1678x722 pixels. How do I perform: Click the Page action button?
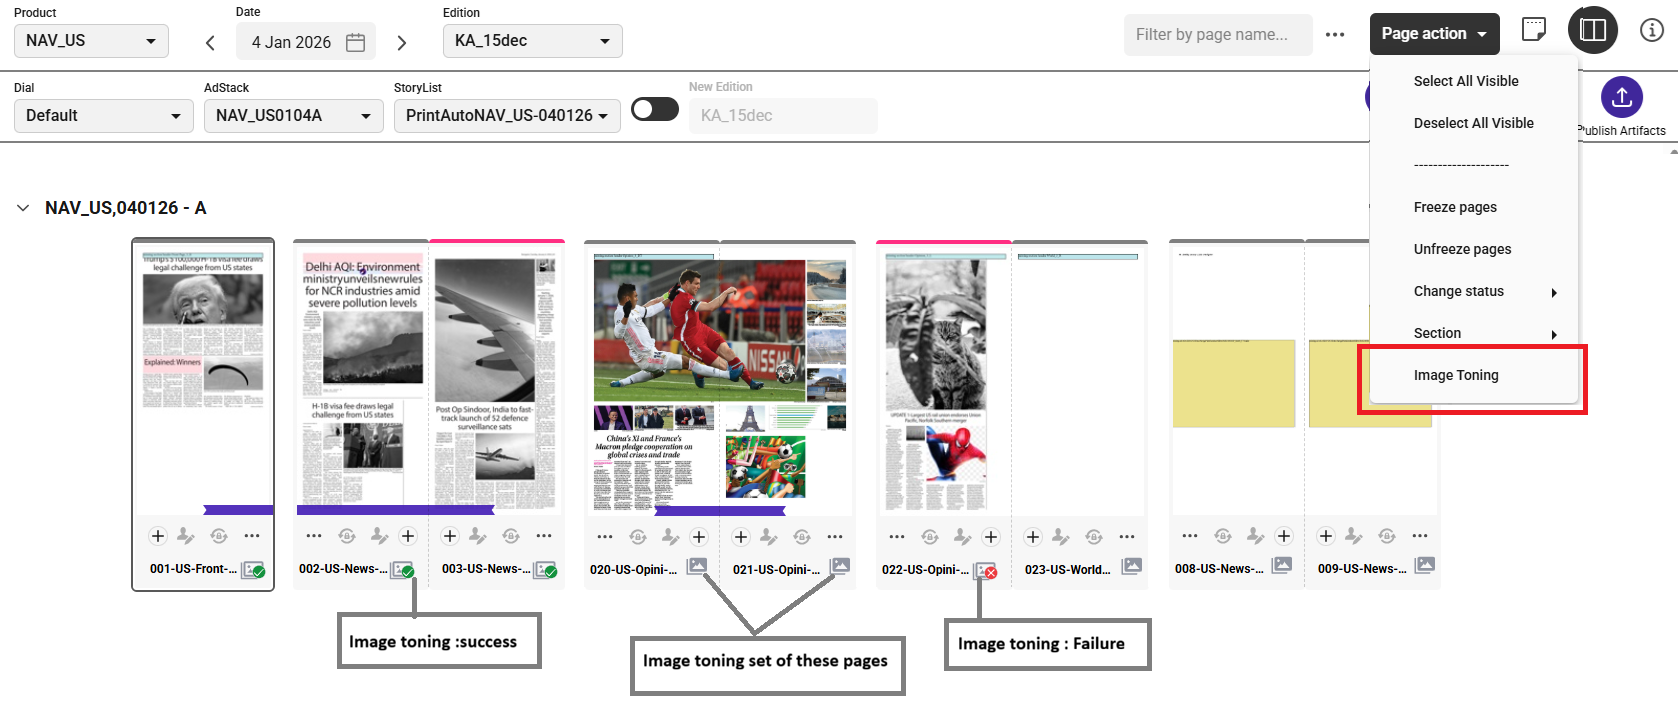click(x=1433, y=34)
